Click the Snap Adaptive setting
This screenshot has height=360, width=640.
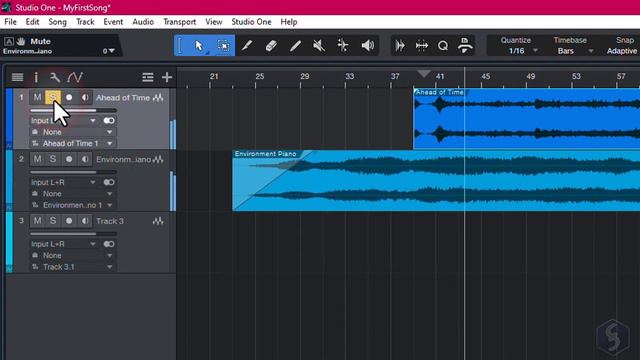622,51
